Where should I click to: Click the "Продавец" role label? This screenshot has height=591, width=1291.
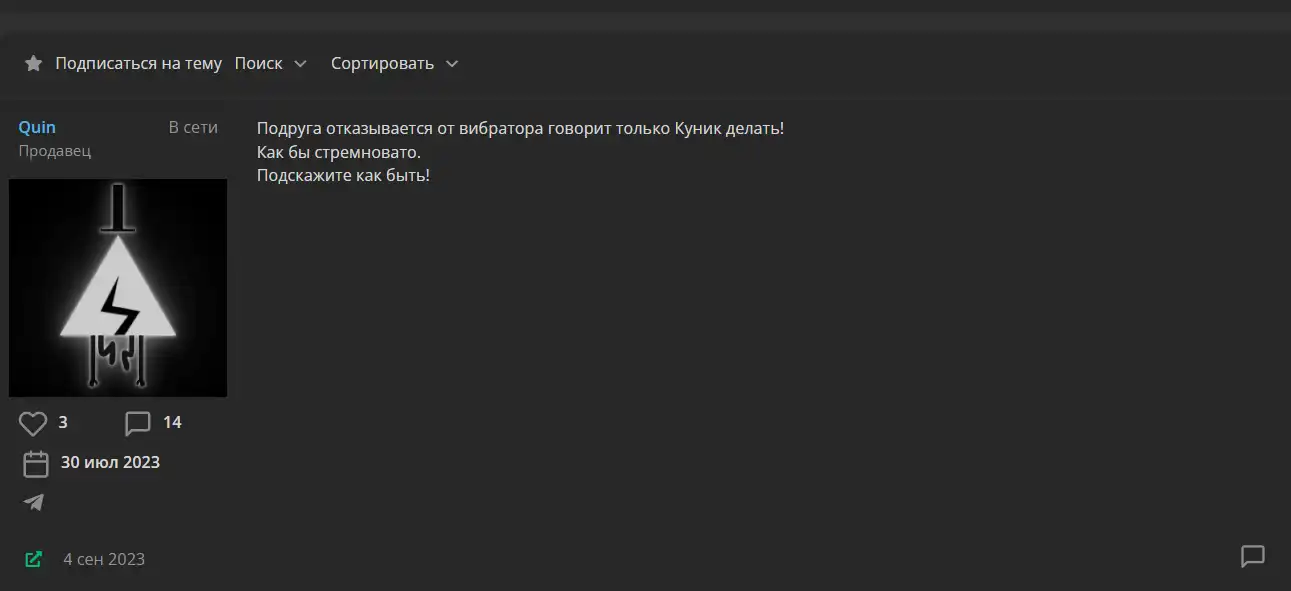55,151
